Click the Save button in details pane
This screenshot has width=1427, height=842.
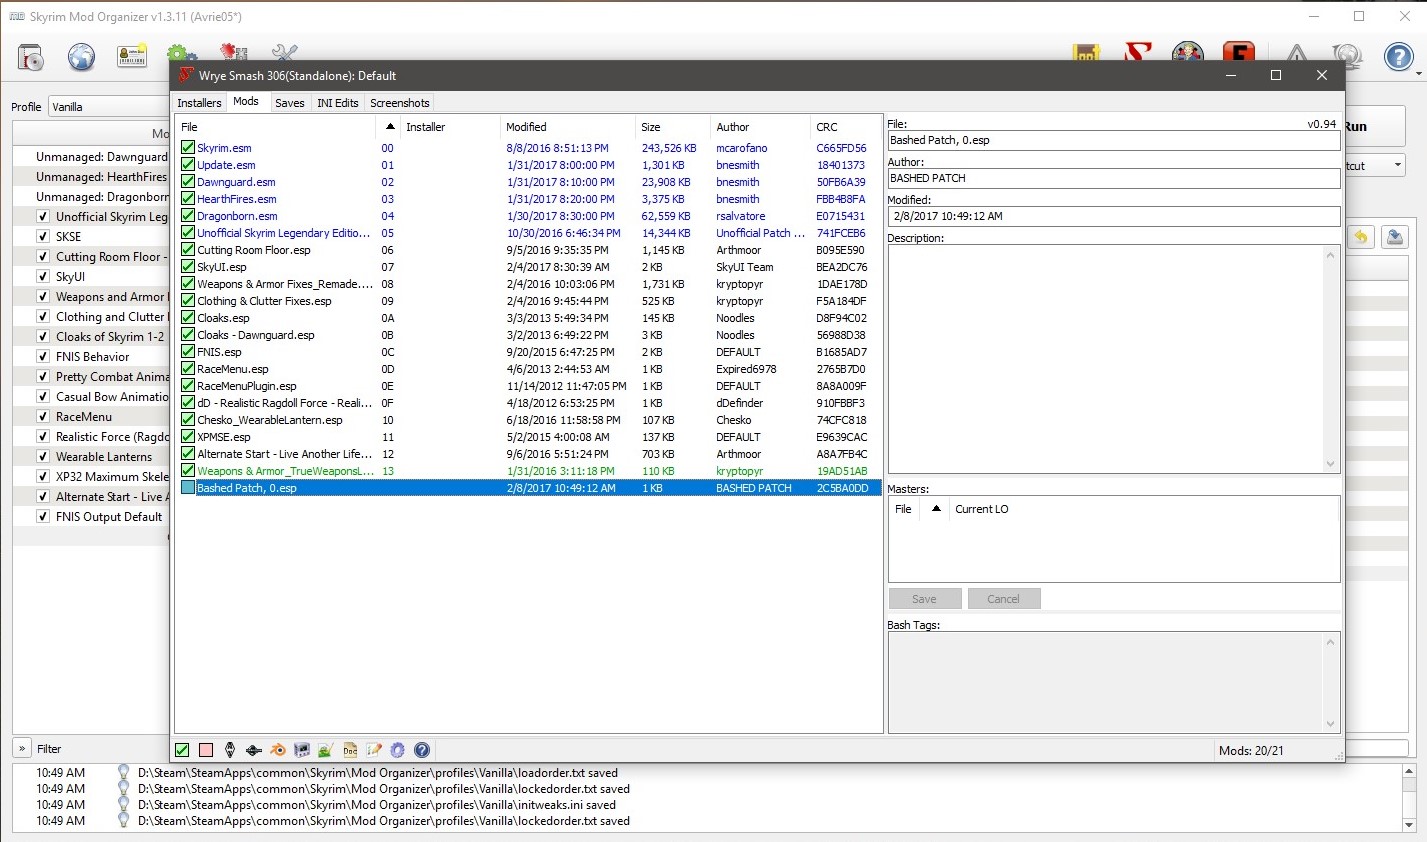(925, 599)
